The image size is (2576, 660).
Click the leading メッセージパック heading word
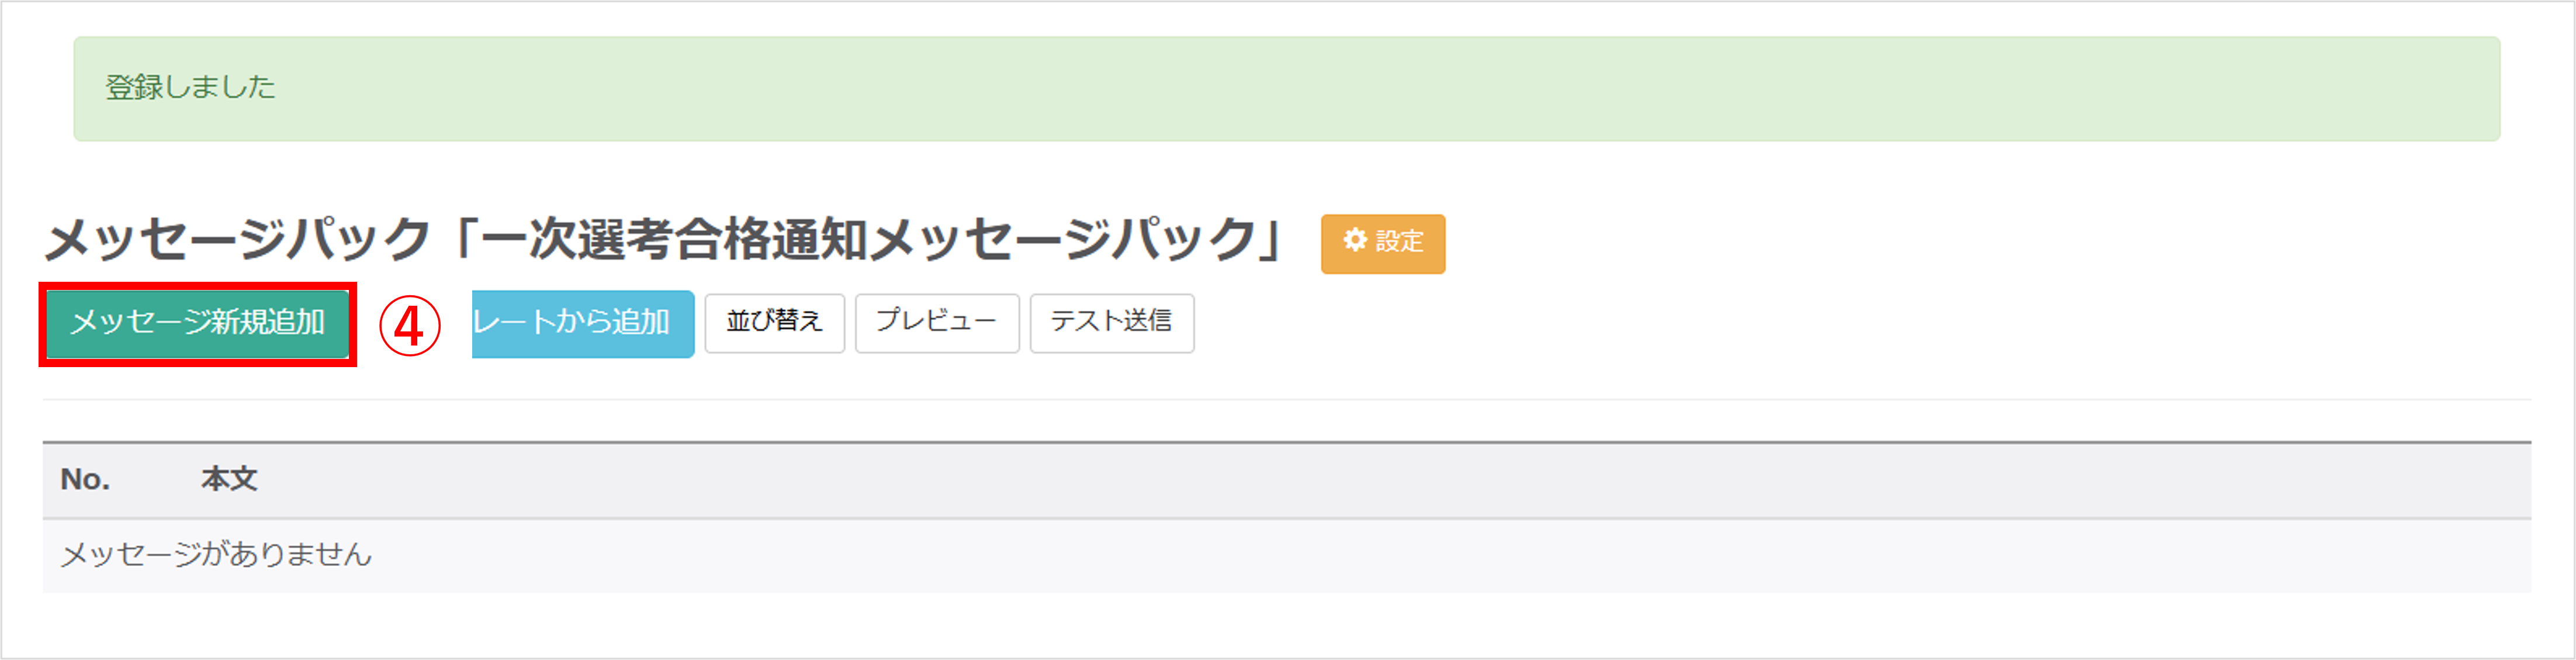(238, 240)
